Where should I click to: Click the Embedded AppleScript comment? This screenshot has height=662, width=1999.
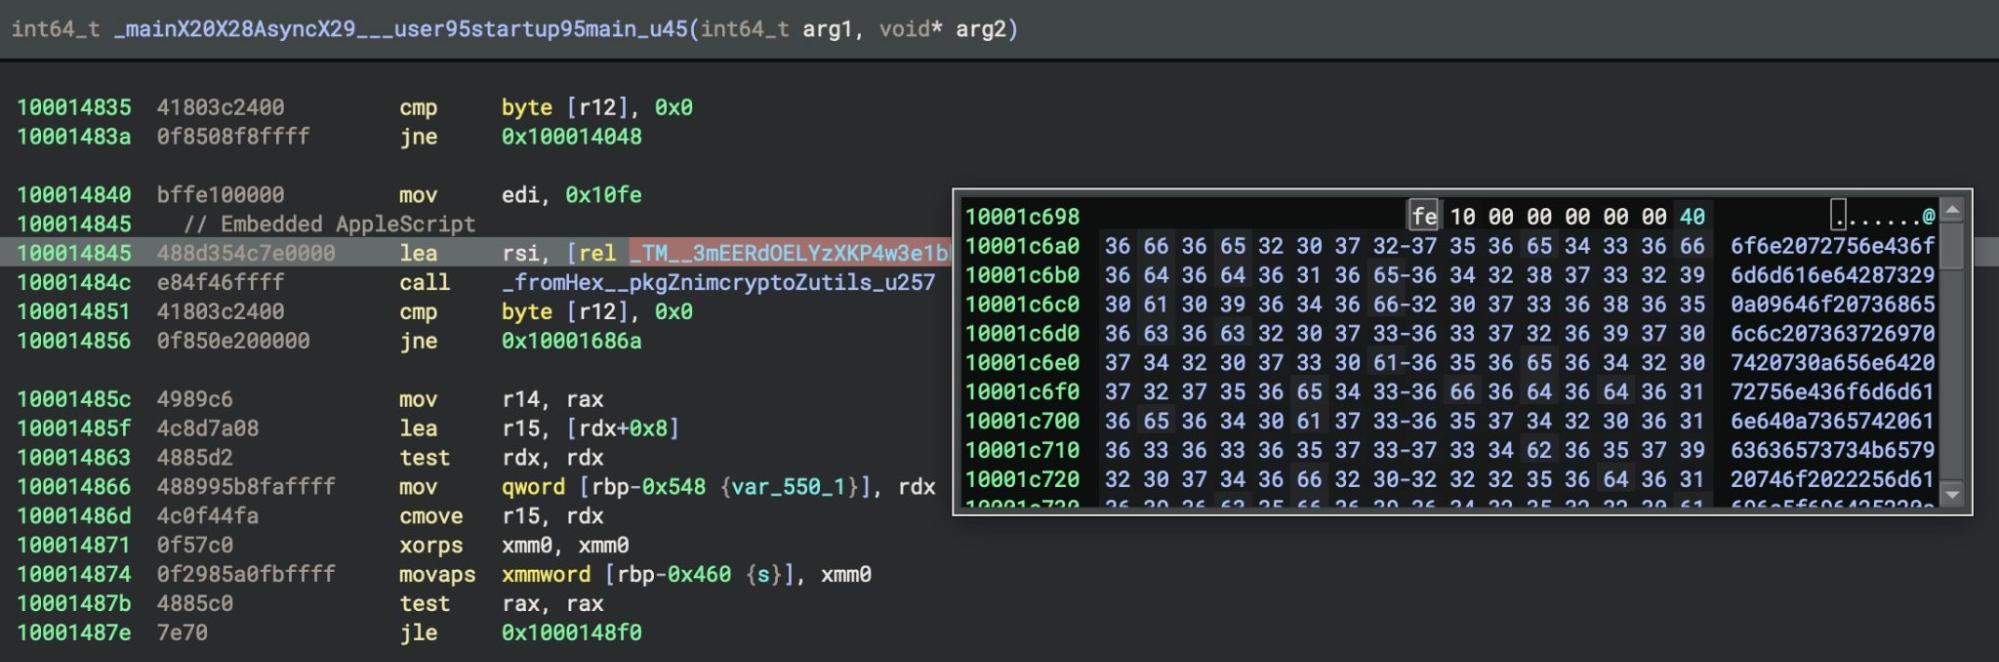pyautogui.click(x=329, y=224)
